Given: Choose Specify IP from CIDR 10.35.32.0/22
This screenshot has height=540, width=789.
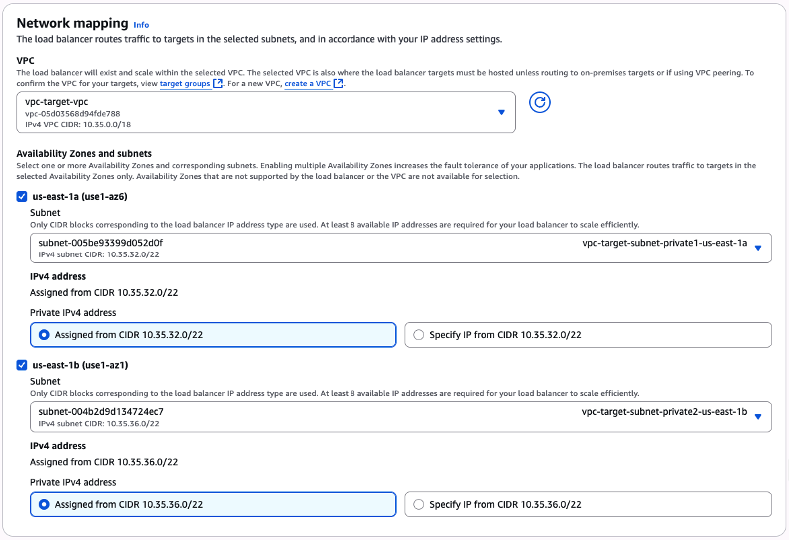Looking at the screenshot, I should 418,335.
